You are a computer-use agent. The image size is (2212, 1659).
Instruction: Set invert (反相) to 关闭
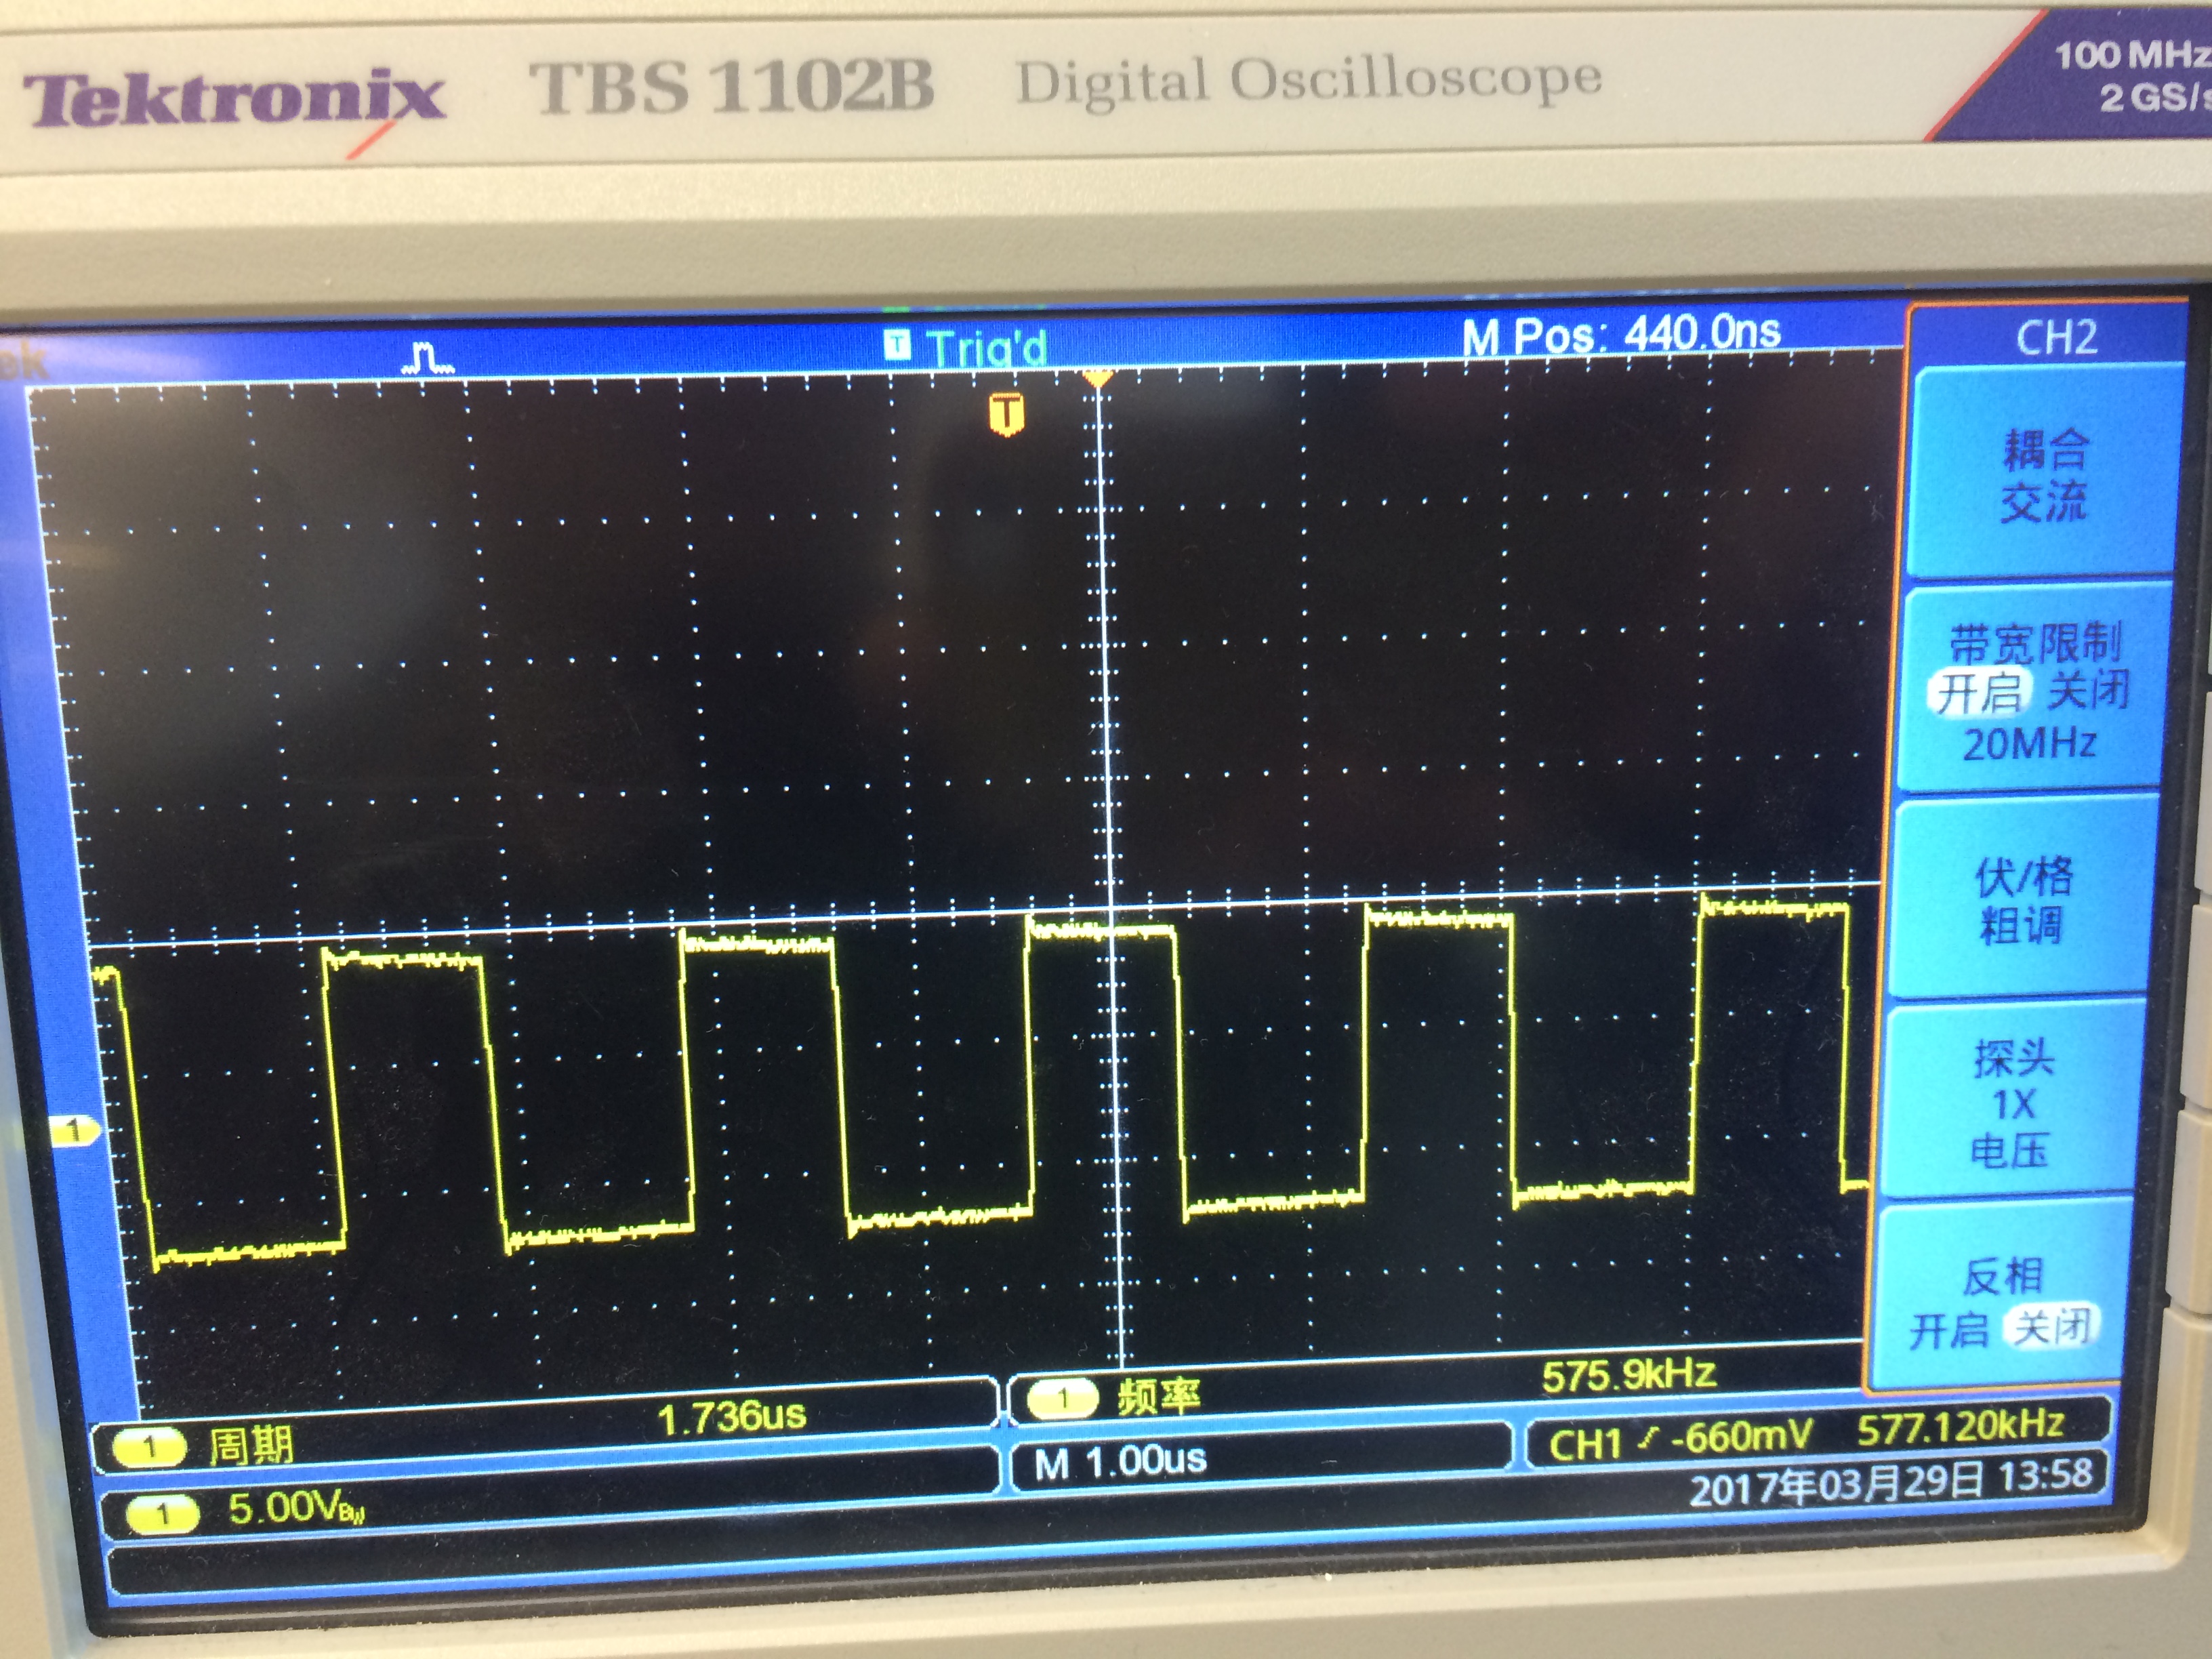tap(2052, 1328)
